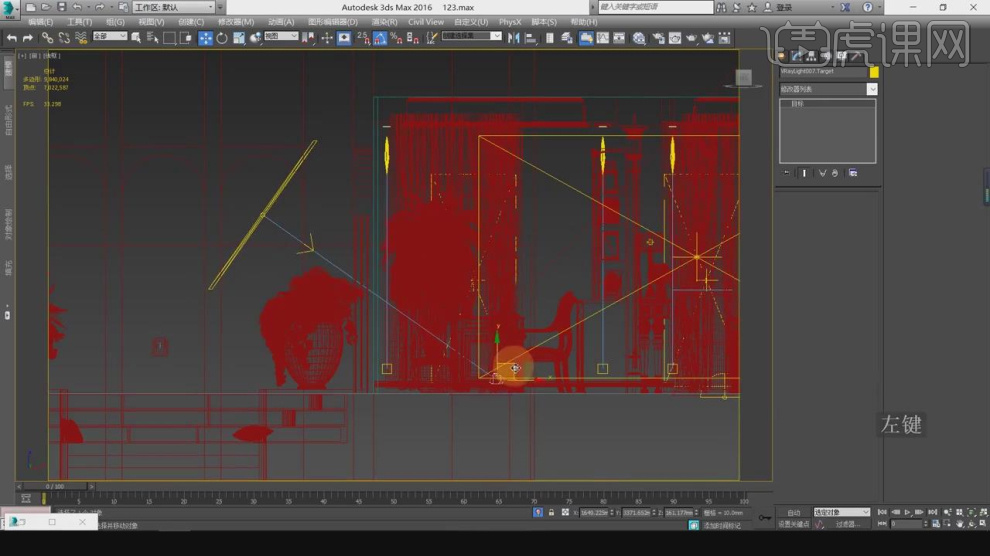Click the New Scene icon in quick access toolbar
This screenshot has height=556, width=990.
click(30, 8)
